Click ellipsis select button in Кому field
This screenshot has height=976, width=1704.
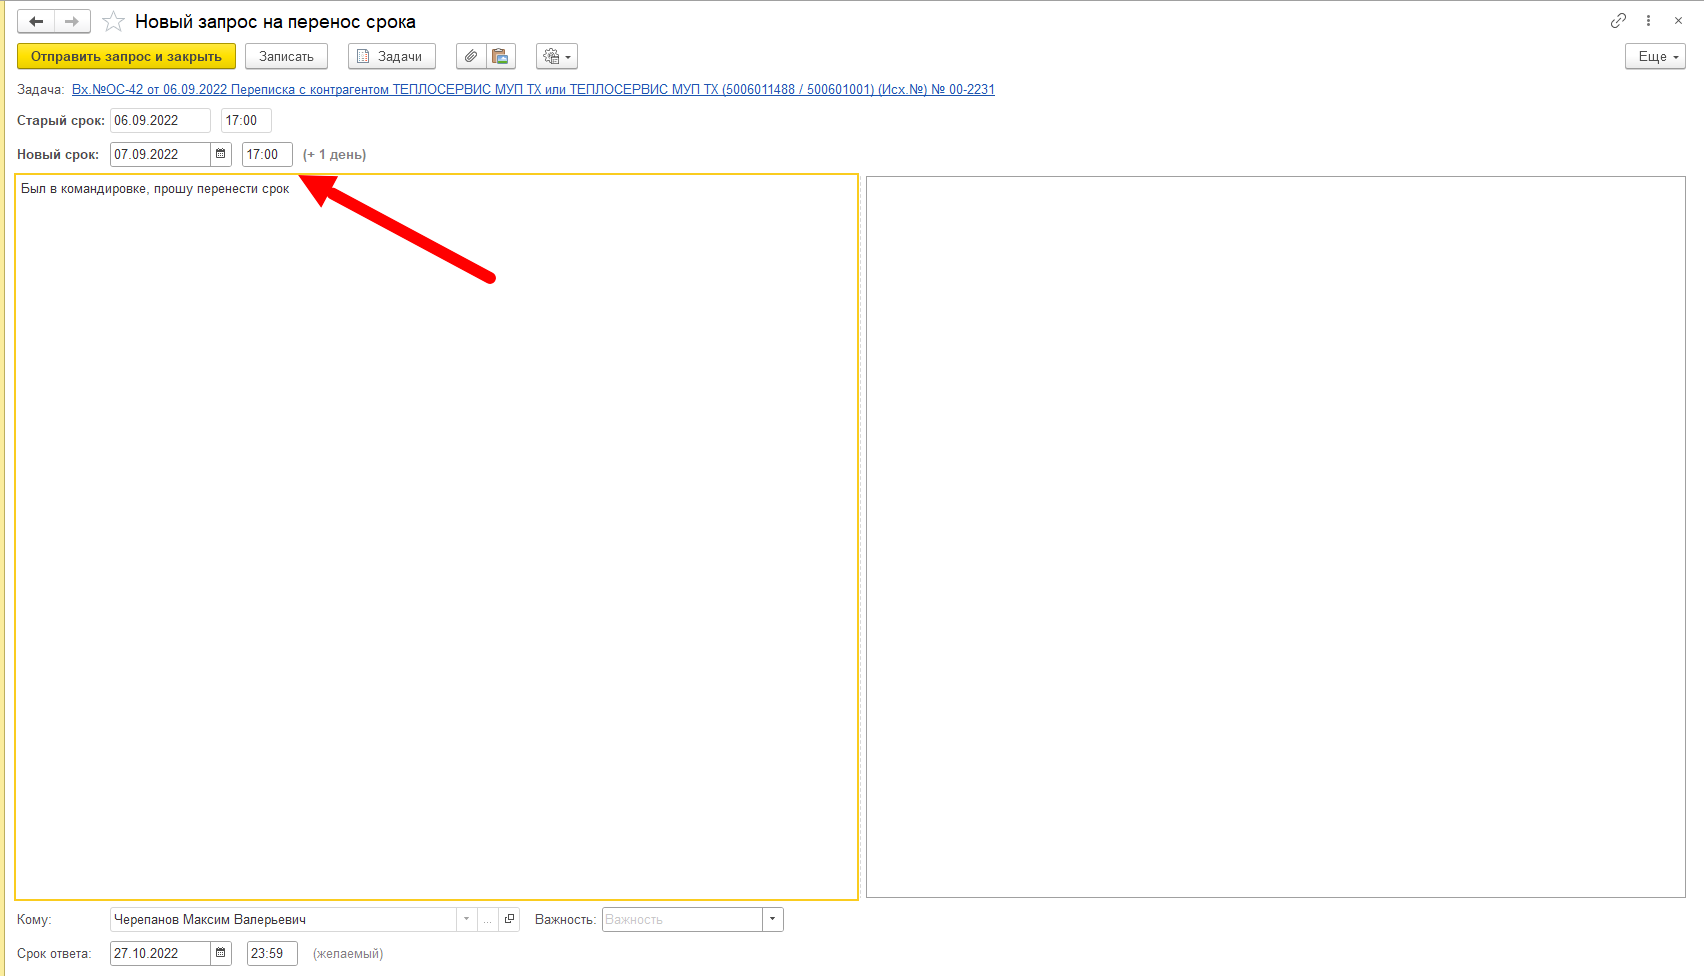point(487,919)
